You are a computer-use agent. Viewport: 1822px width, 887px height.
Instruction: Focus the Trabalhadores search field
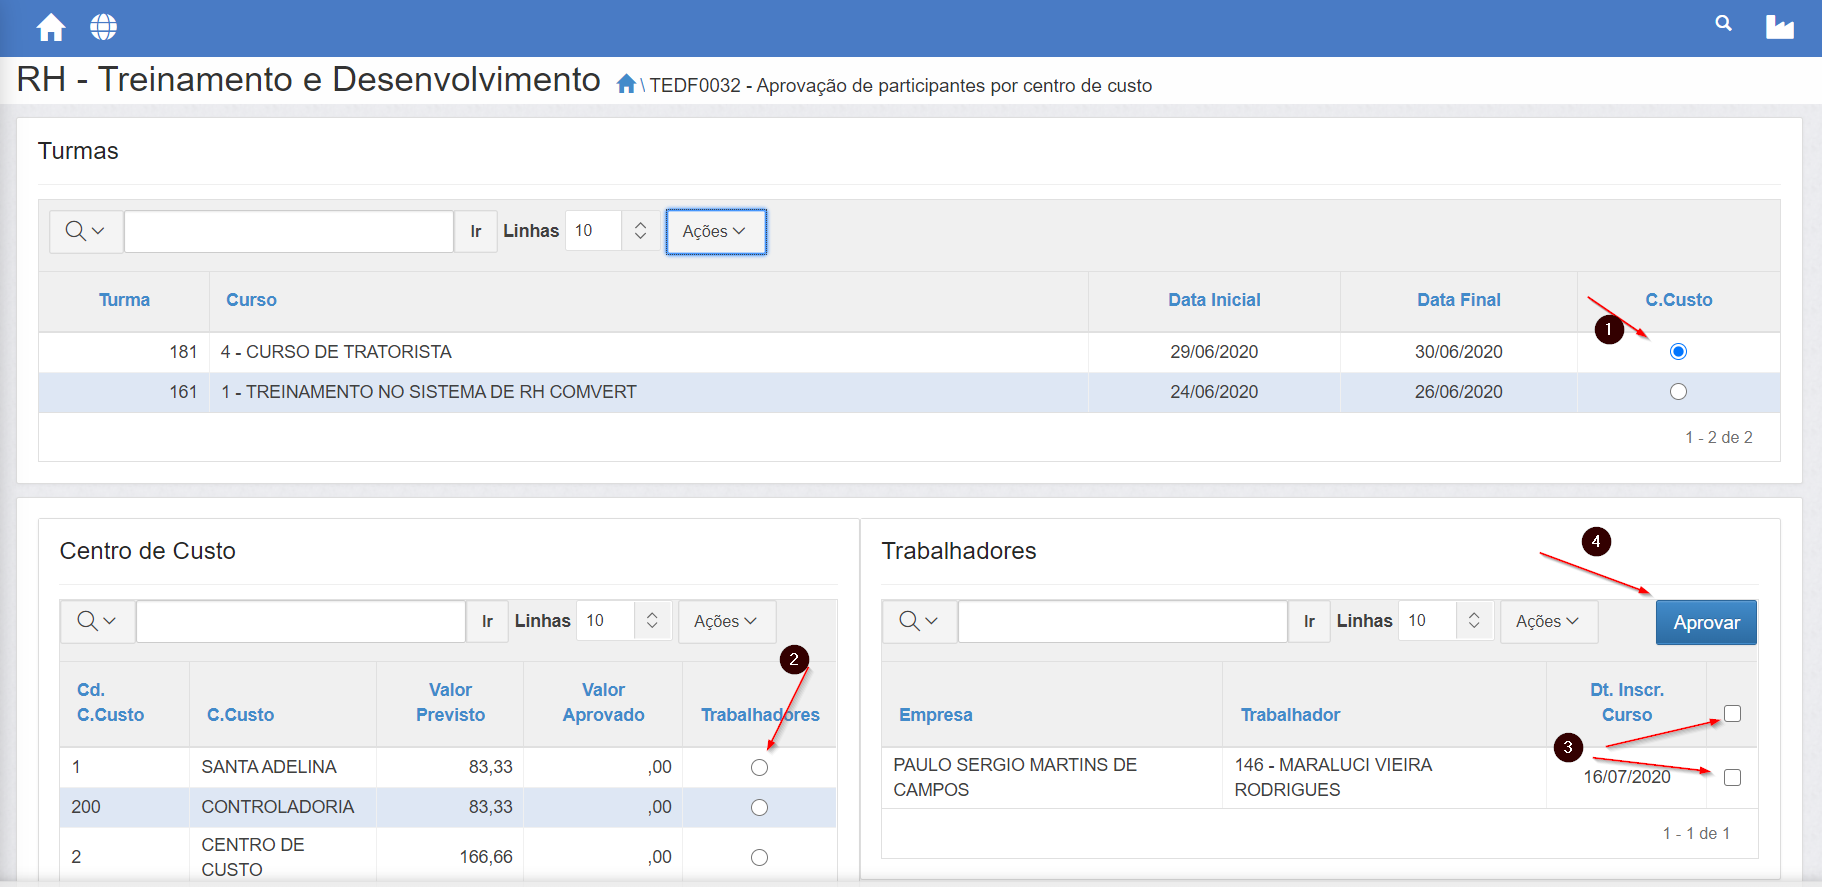tap(1123, 621)
